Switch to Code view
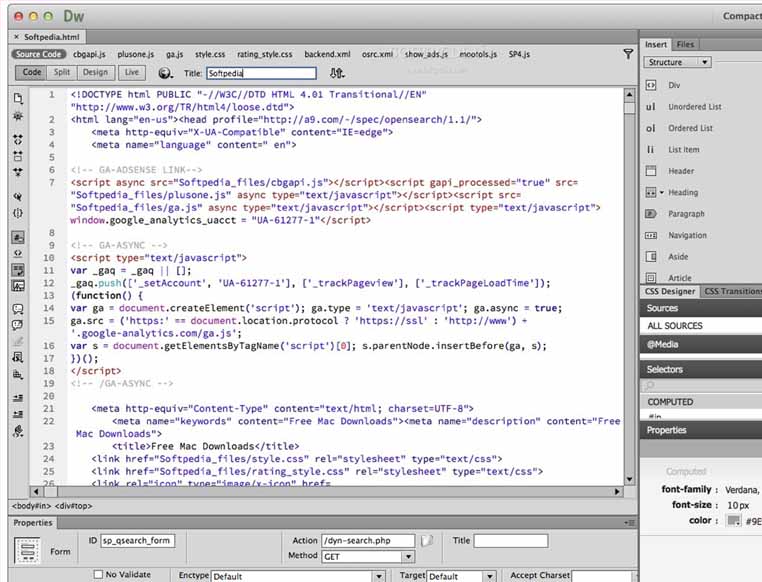 [32, 72]
